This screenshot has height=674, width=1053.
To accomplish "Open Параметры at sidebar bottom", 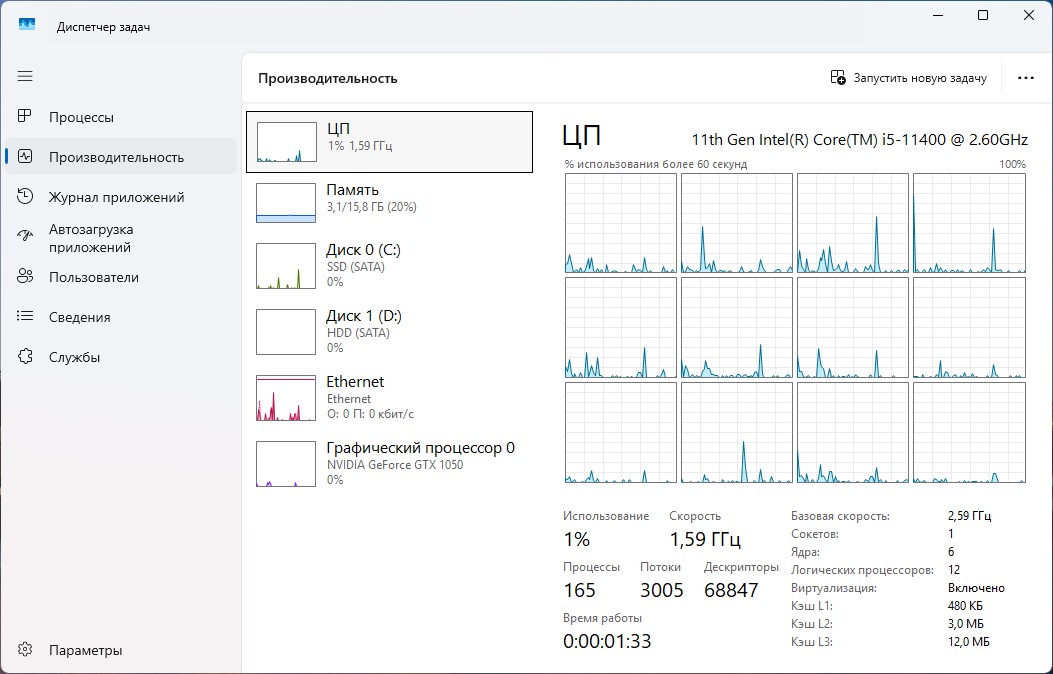I will coord(121,650).
